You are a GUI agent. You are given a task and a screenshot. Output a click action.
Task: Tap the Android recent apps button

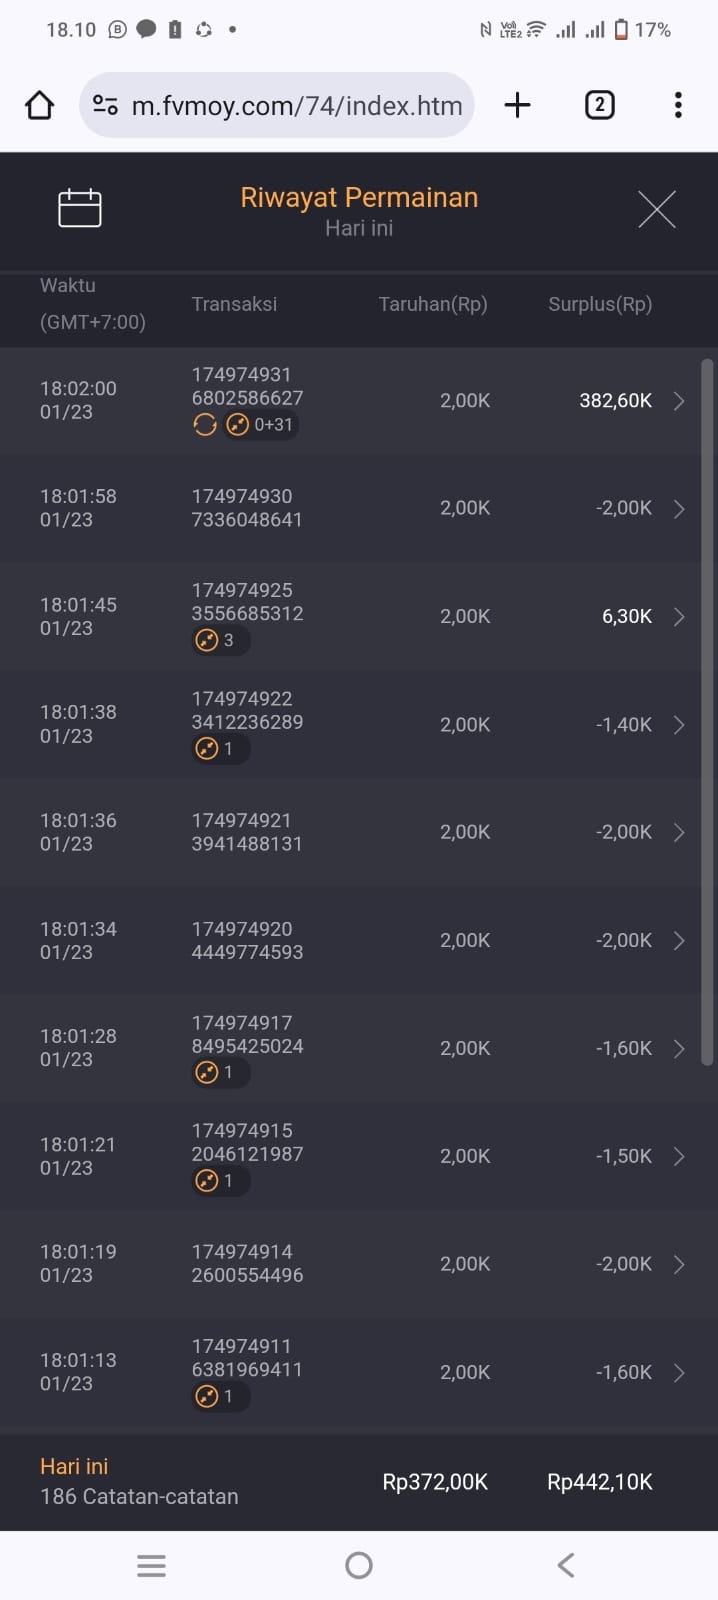[x=152, y=1565]
